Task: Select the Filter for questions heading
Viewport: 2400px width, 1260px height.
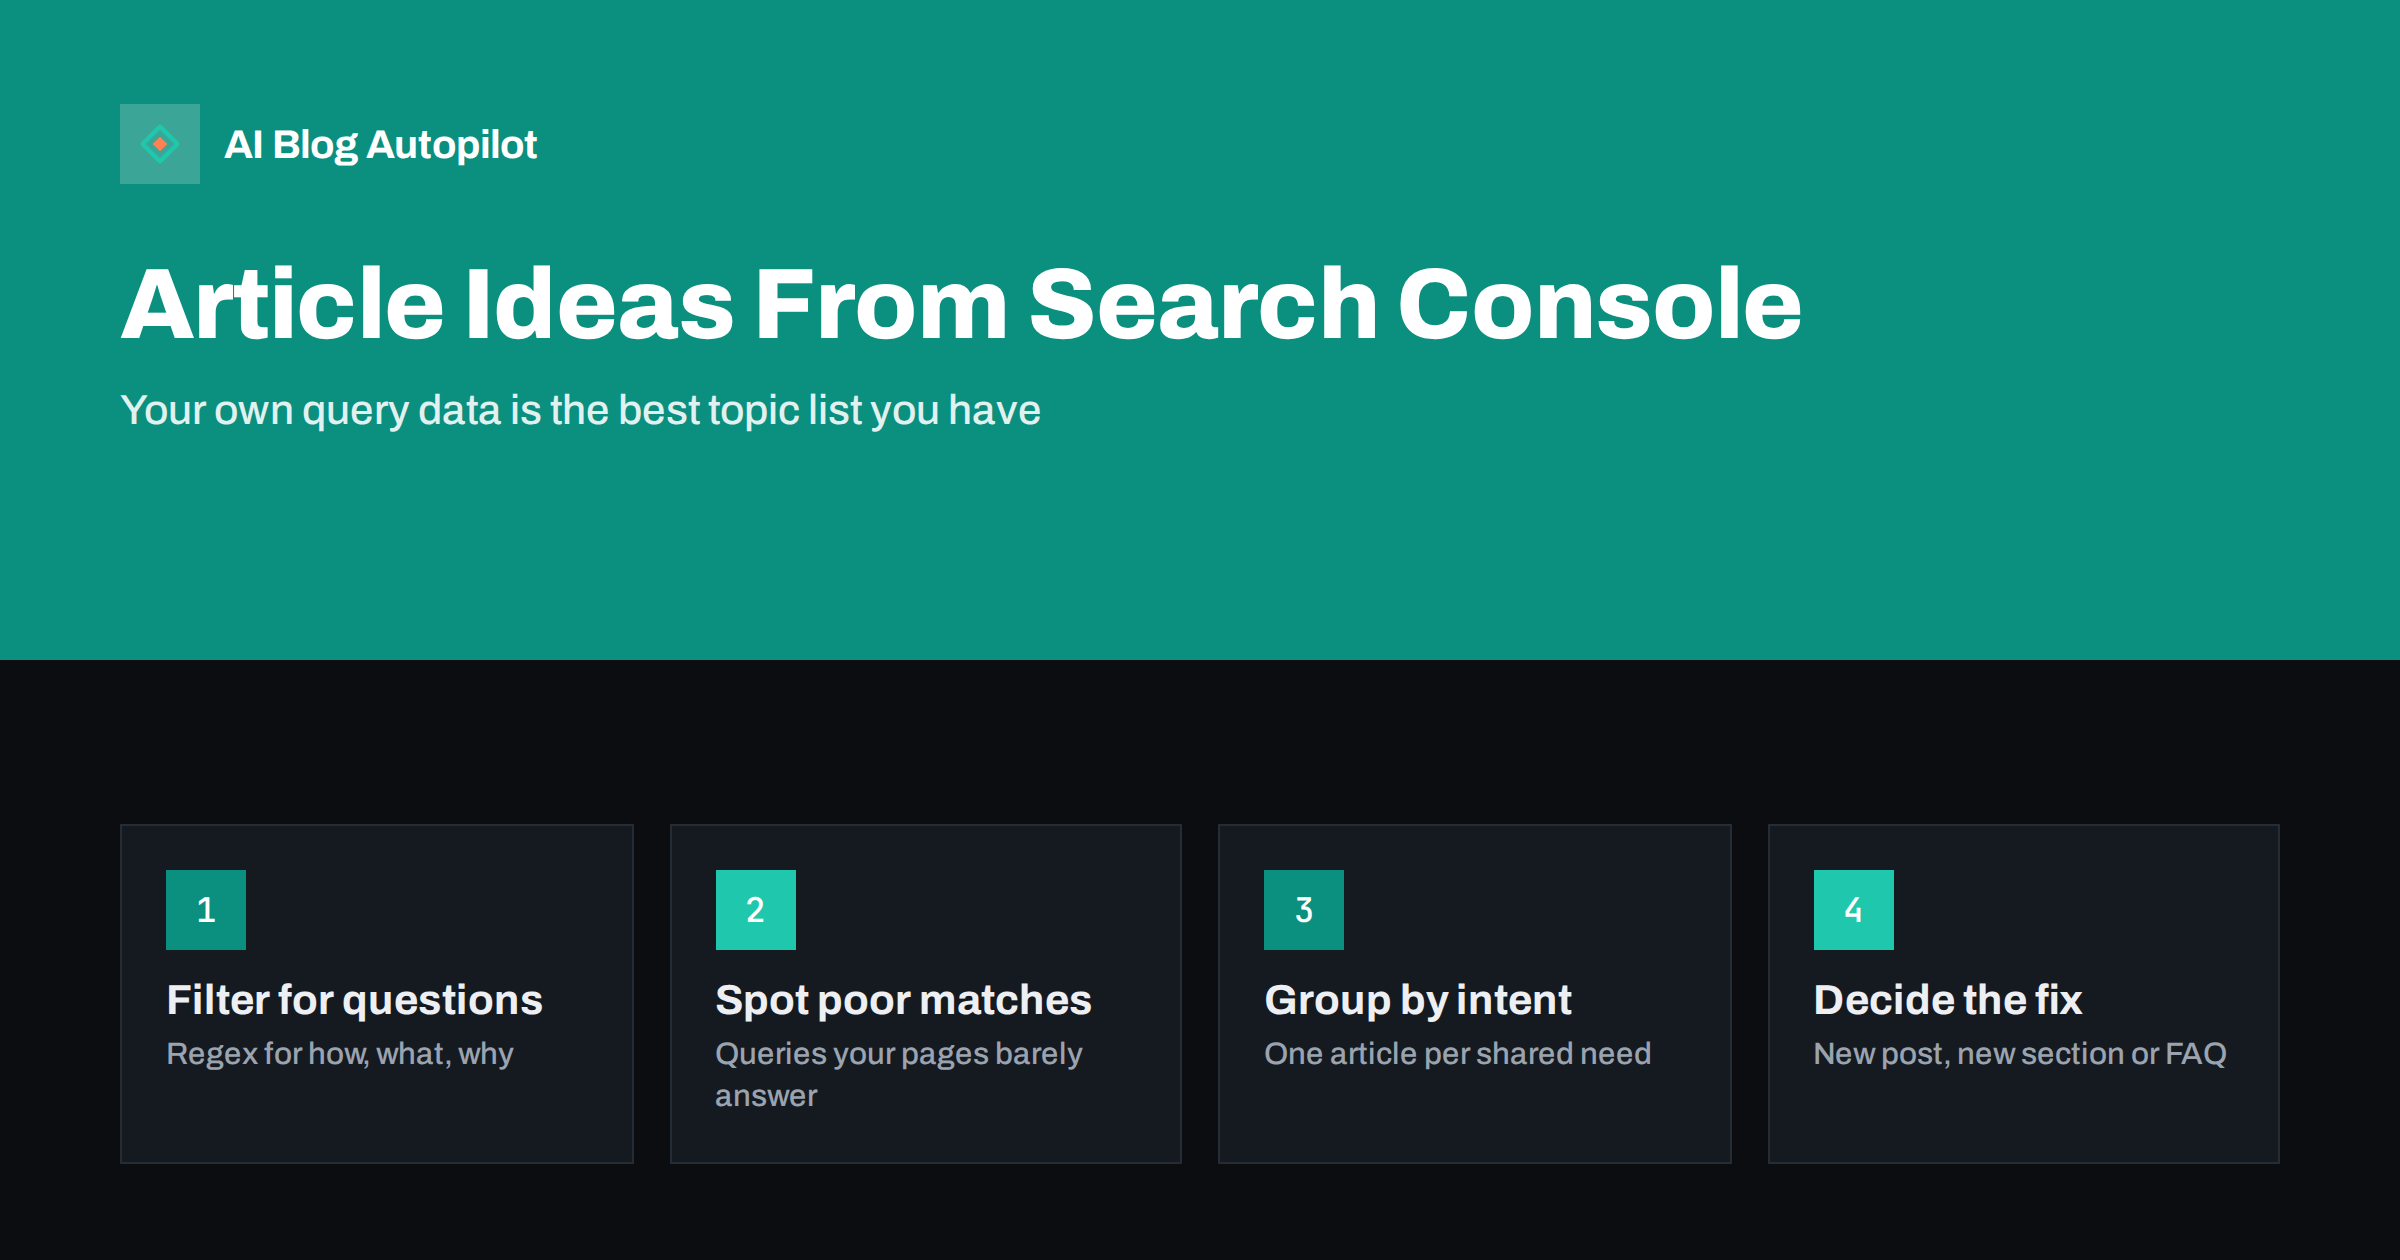Action: (355, 1001)
